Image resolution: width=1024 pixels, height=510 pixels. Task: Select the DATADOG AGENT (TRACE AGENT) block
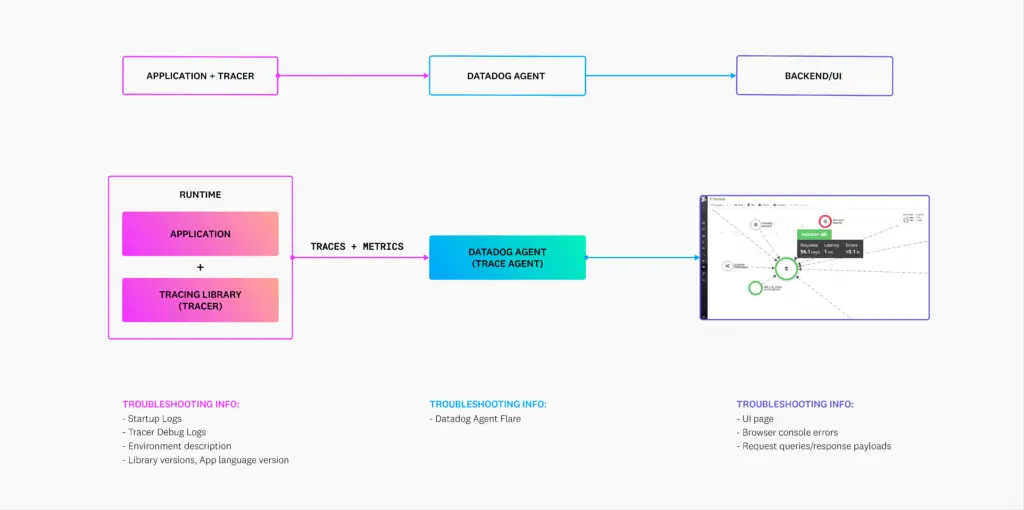(x=507, y=257)
